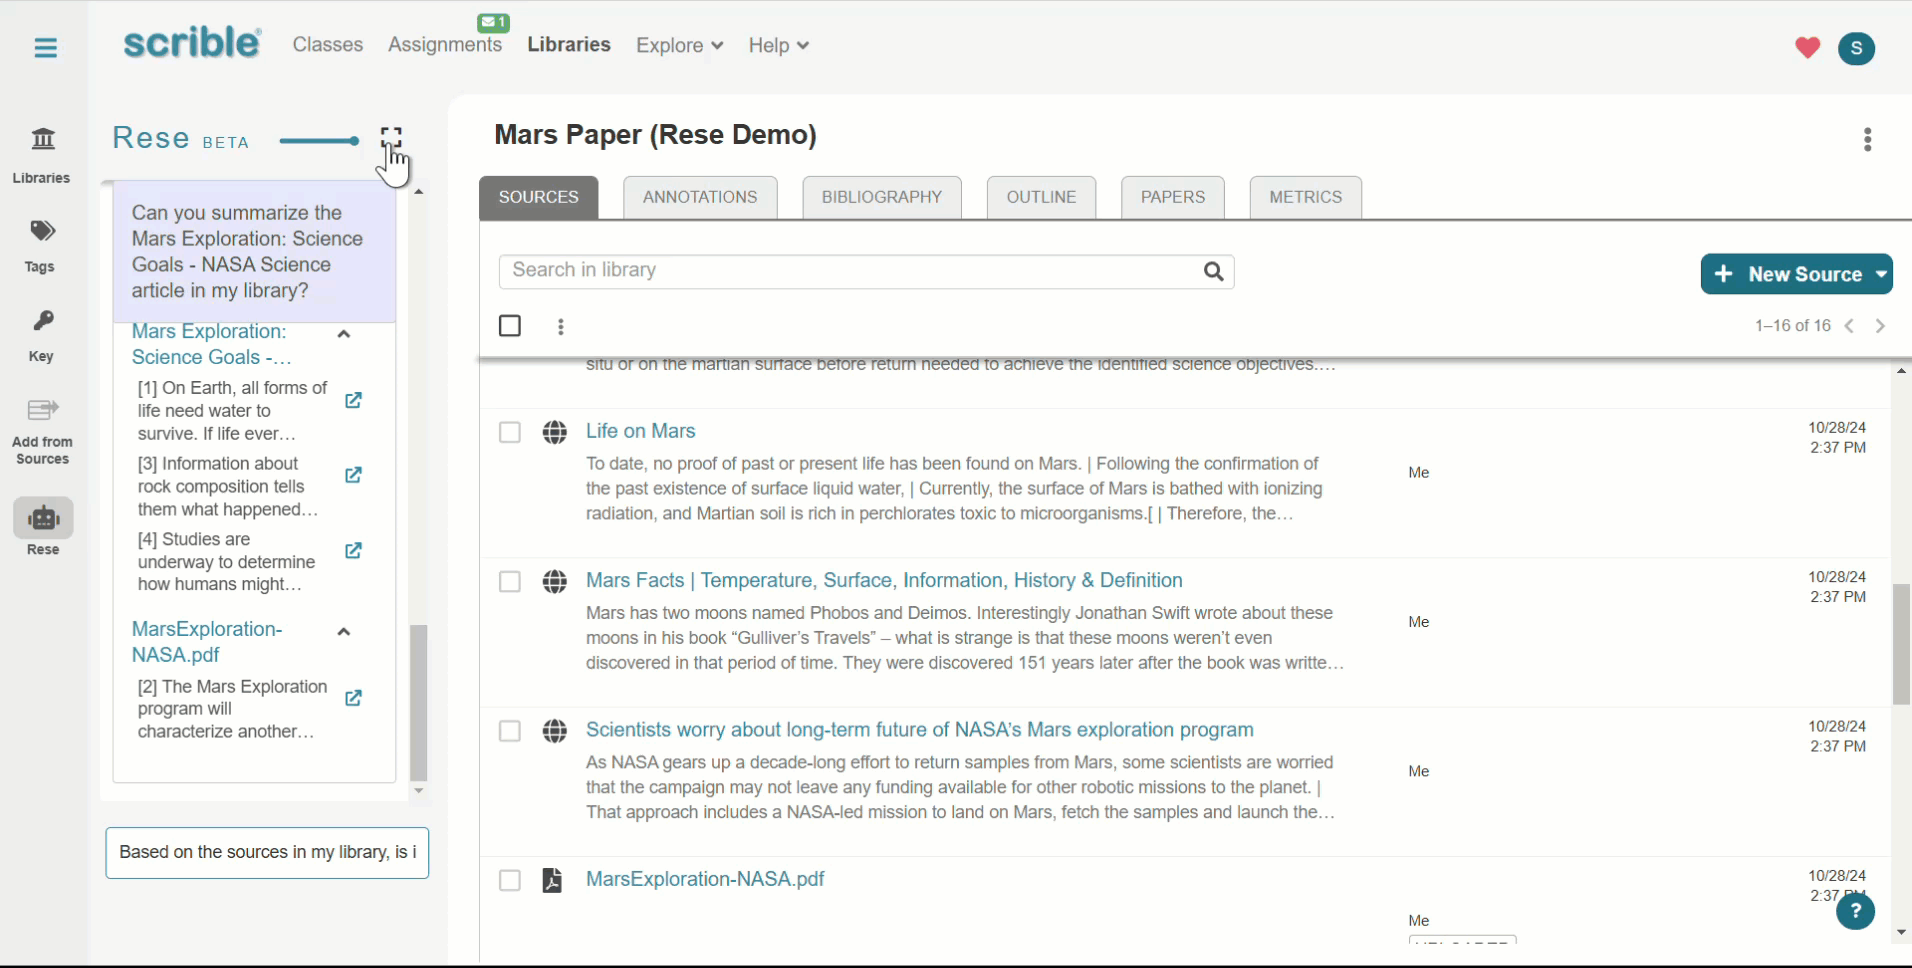
Task: Click globe icon of Mars Facts source
Action: pyautogui.click(x=555, y=581)
